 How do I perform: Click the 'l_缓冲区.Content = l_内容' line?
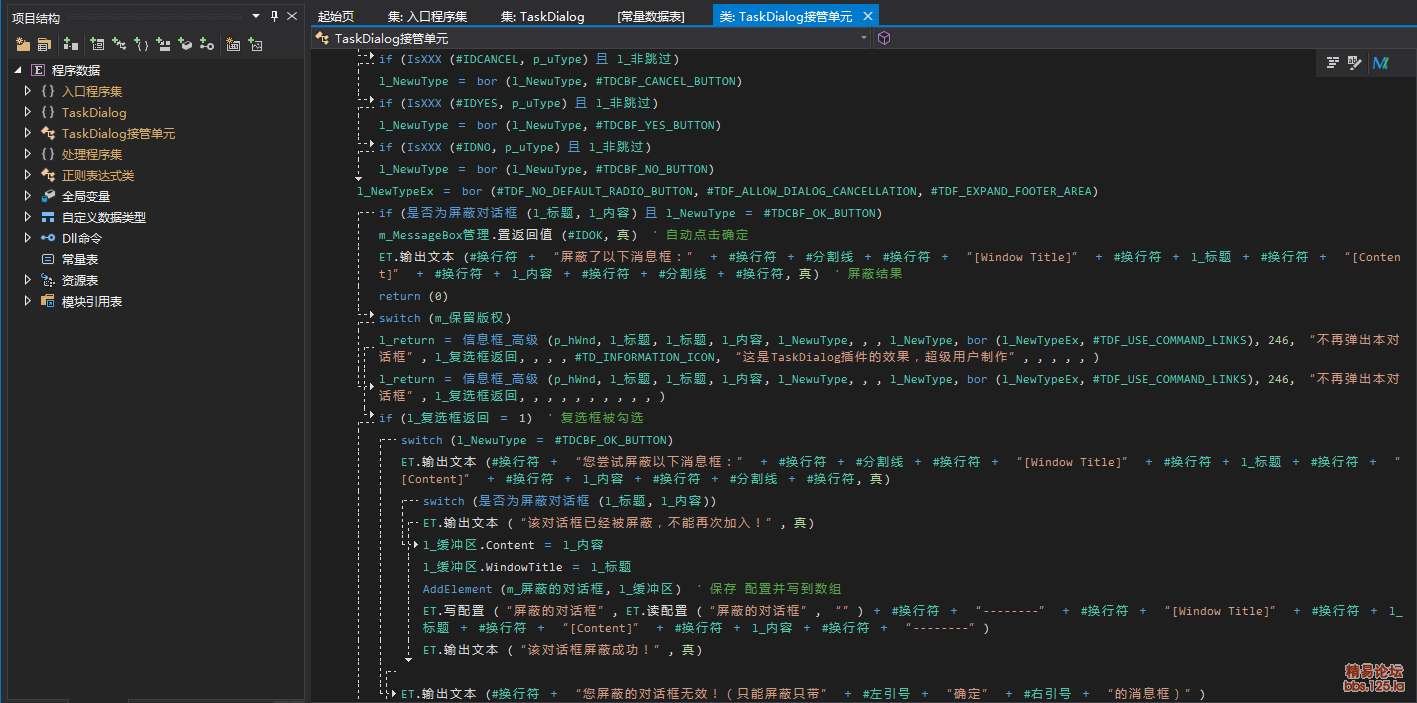pos(513,545)
